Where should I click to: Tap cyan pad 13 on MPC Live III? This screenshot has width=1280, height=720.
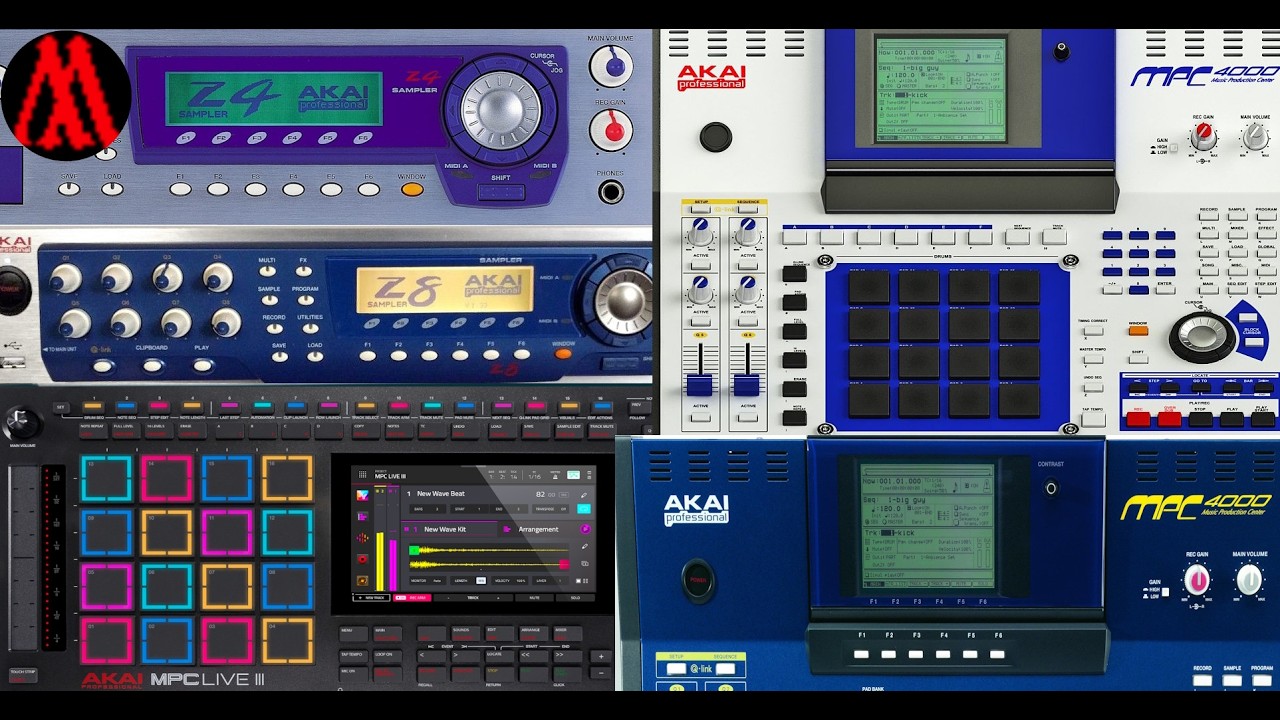105,478
